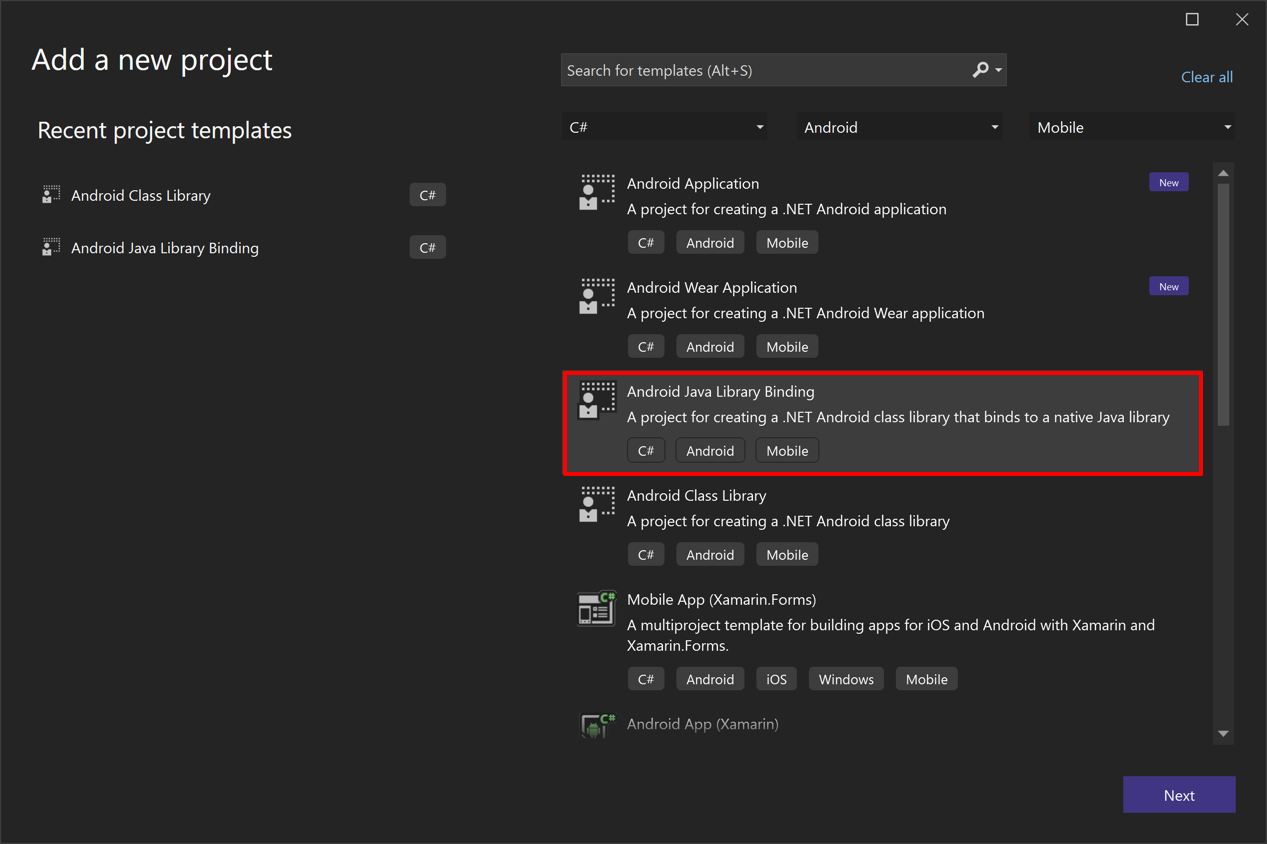Click the Android Application template icon
Screen dimensions: 1267x844
coord(596,192)
